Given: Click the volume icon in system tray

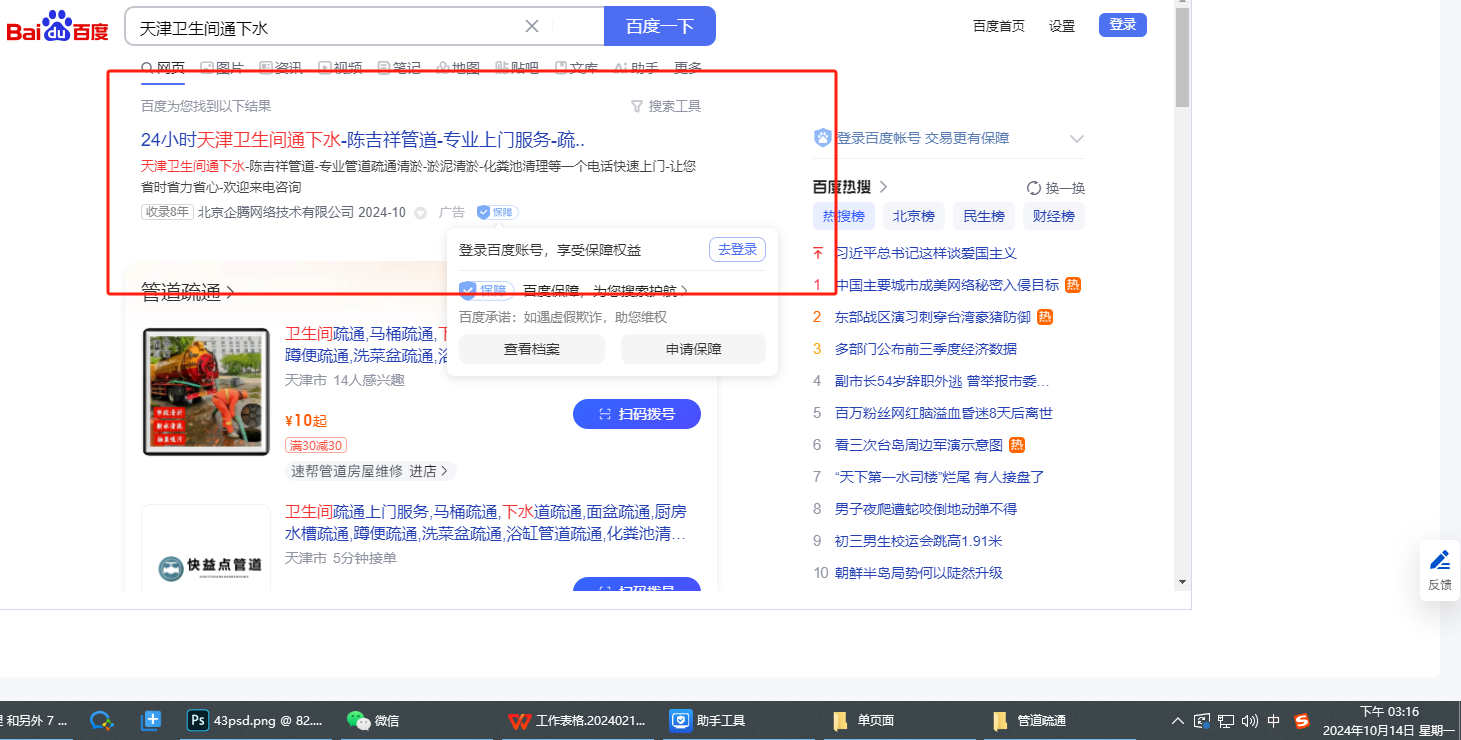Looking at the screenshot, I should pyautogui.click(x=1249, y=720).
